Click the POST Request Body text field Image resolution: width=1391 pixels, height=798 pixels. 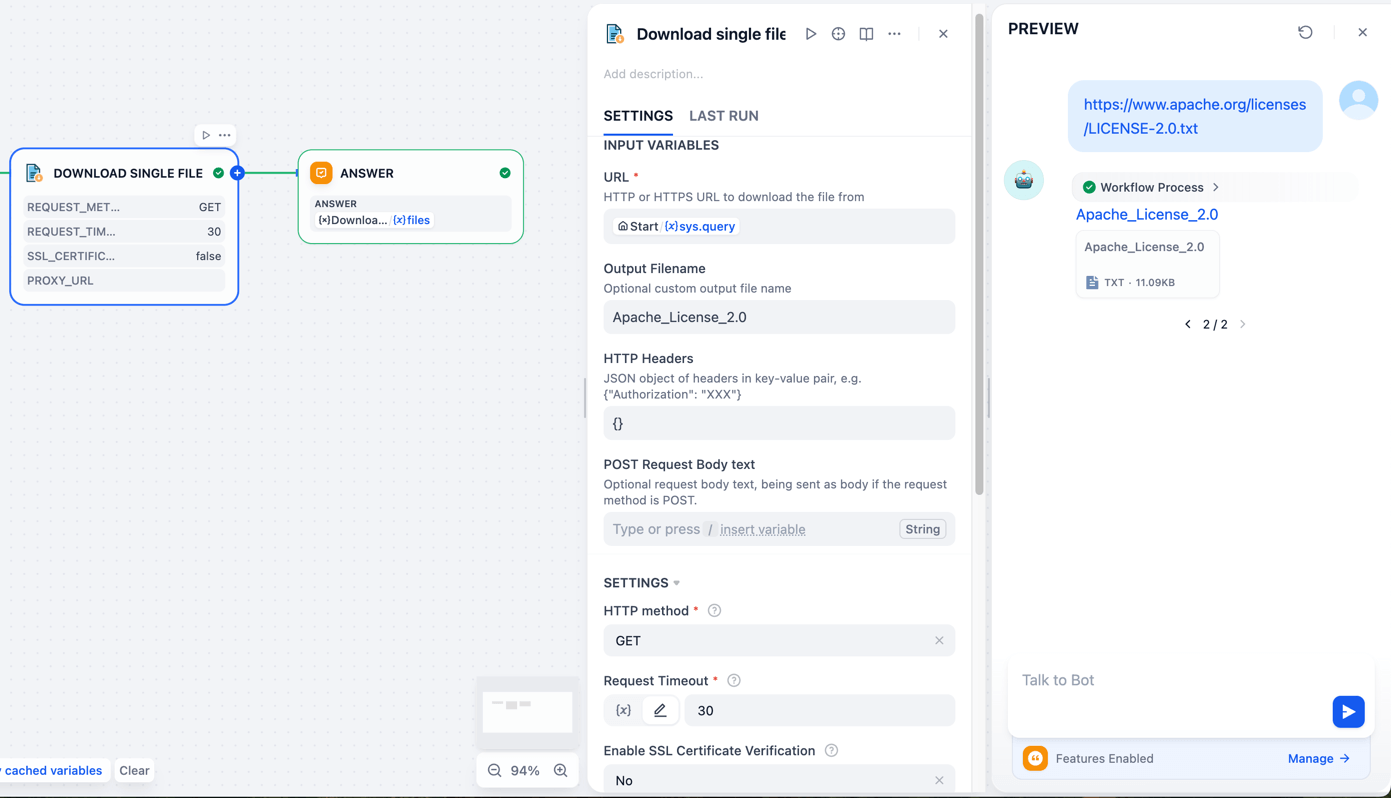click(x=779, y=530)
